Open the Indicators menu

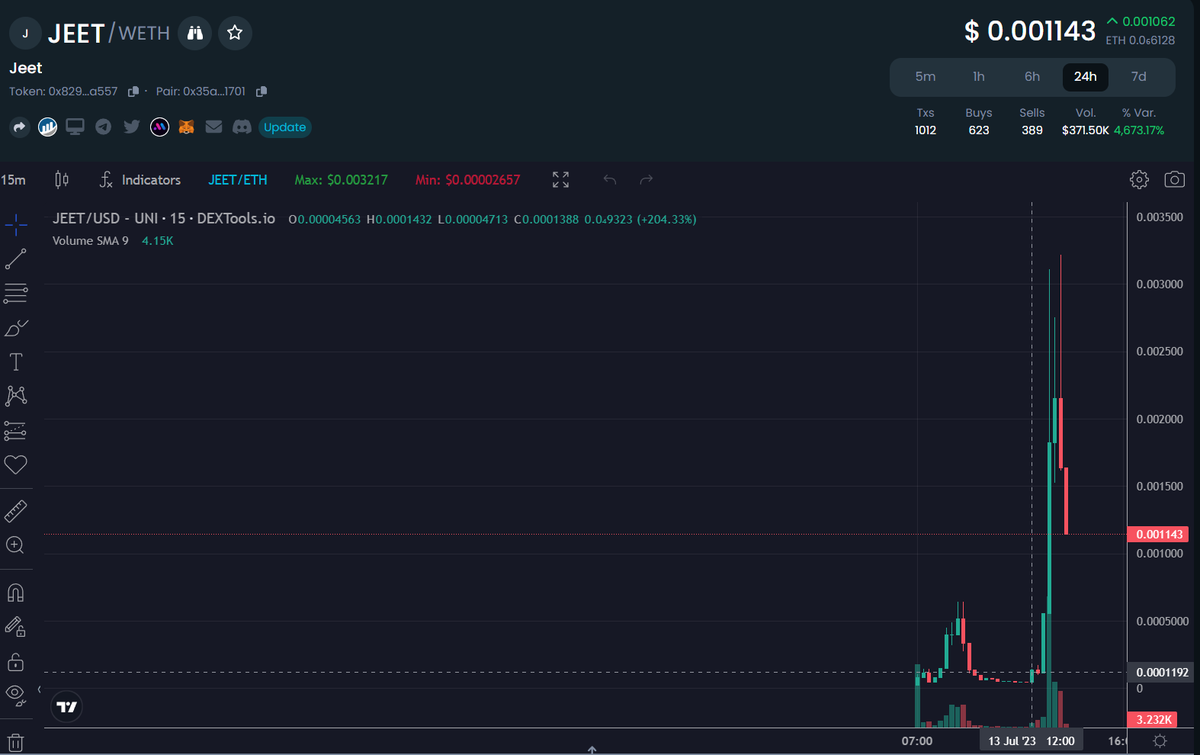click(x=140, y=180)
